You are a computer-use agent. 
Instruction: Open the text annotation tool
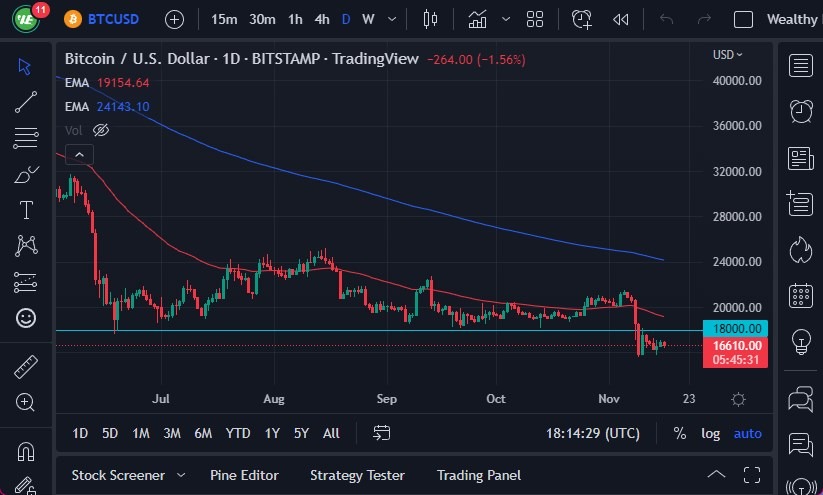click(26, 210)
